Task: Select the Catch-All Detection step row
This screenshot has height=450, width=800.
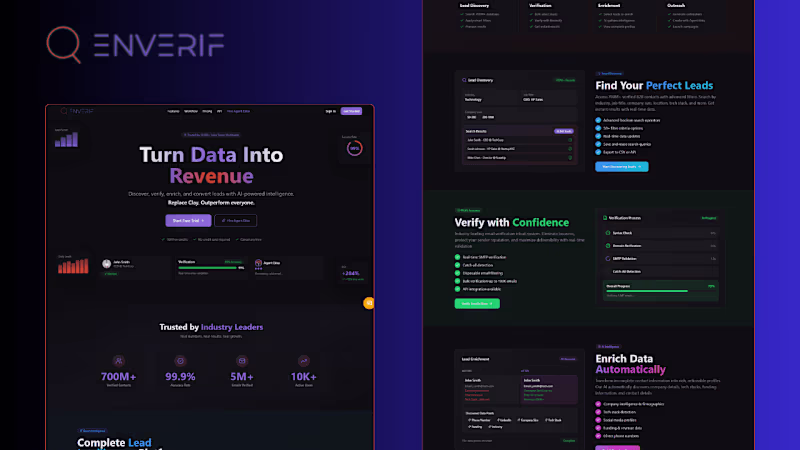Action: coord(660,271)
